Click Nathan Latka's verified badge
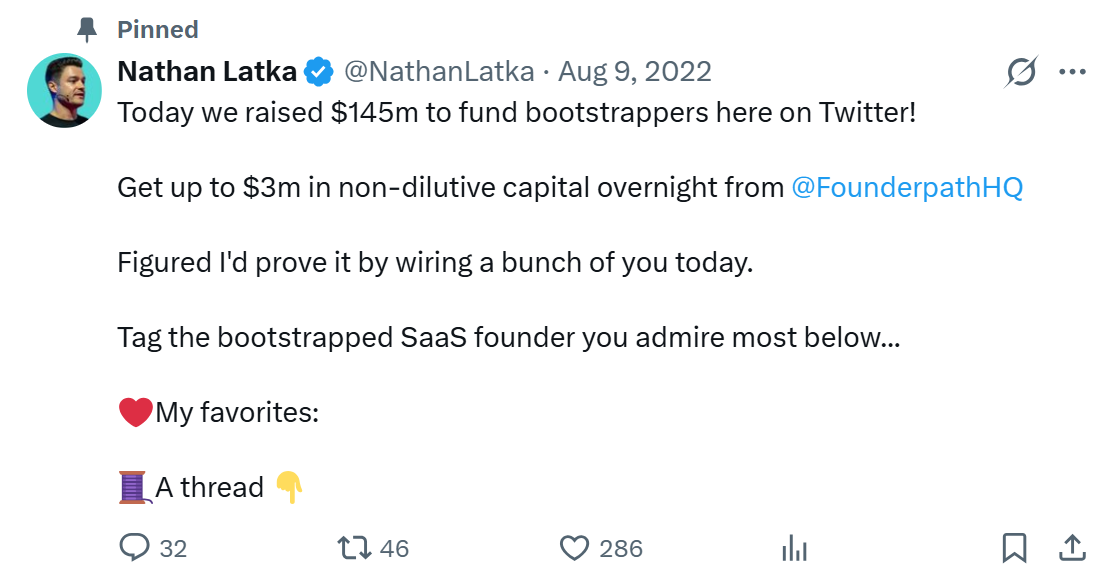1119x585 pixels. [318, 70]
